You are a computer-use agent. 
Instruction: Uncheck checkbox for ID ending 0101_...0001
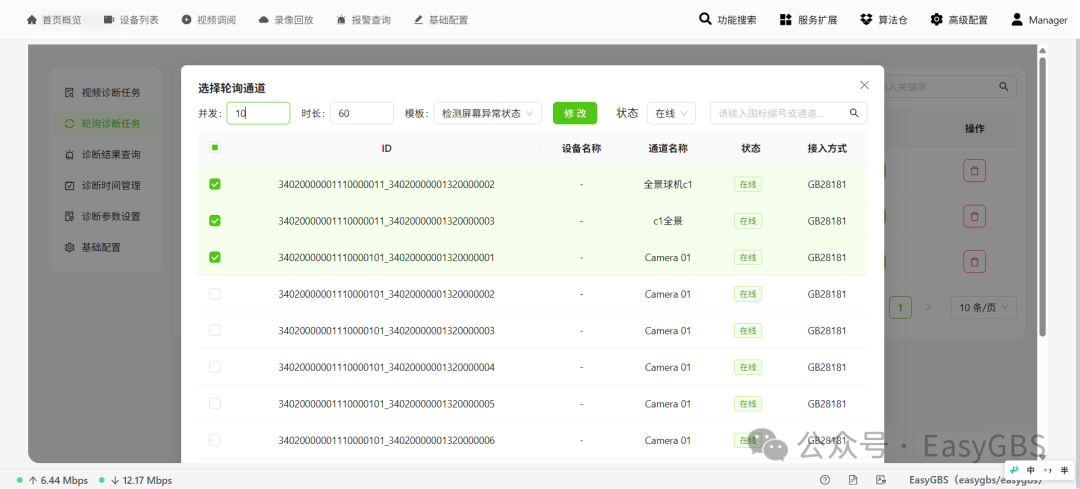[x=215, y=257]
